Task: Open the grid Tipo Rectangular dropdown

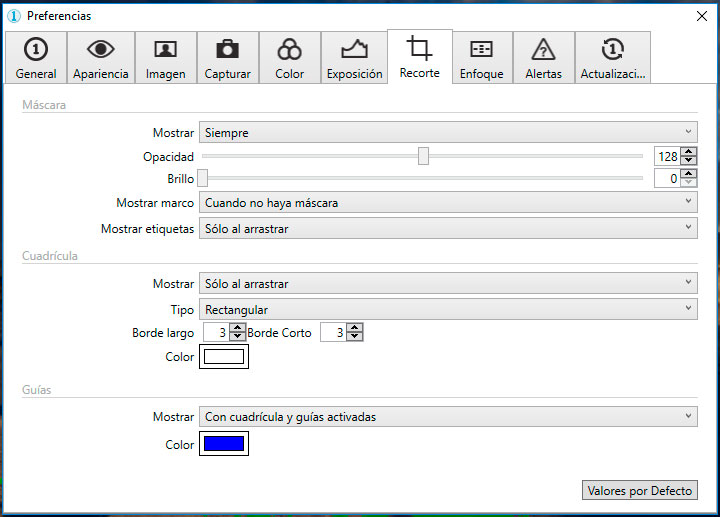Action: [x=448, y=310]
